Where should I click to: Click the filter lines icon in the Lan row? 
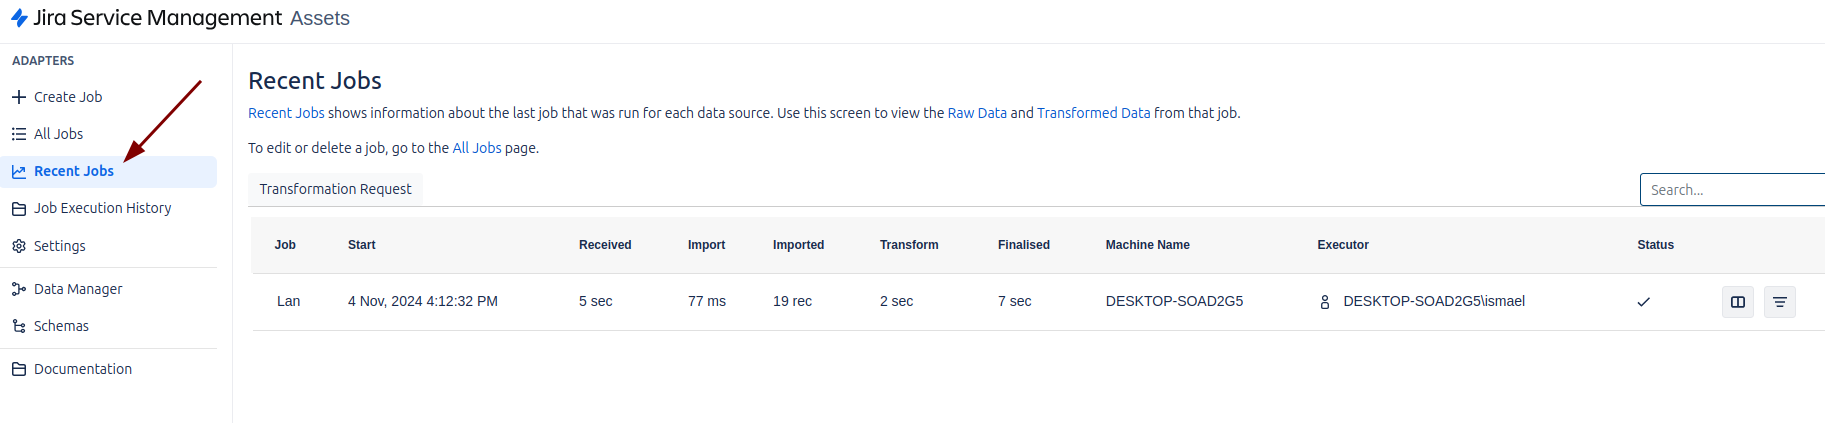click(1780, 302)
